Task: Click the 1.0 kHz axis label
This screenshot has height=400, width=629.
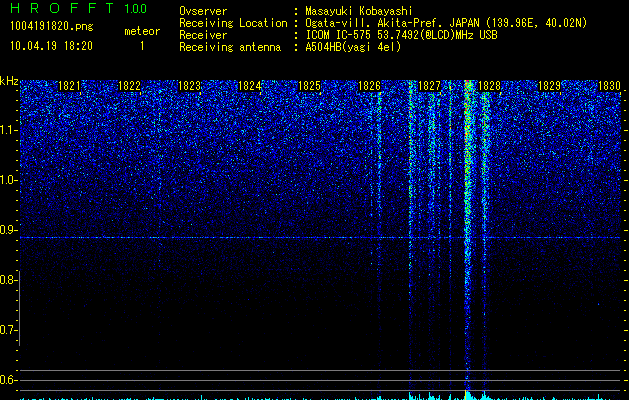Action: pos(7,180)
